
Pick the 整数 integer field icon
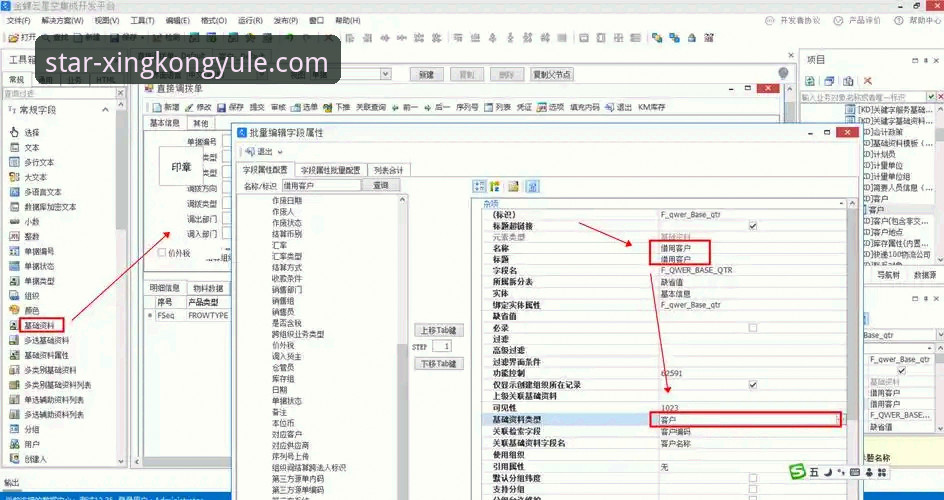[x=14, y=236]
